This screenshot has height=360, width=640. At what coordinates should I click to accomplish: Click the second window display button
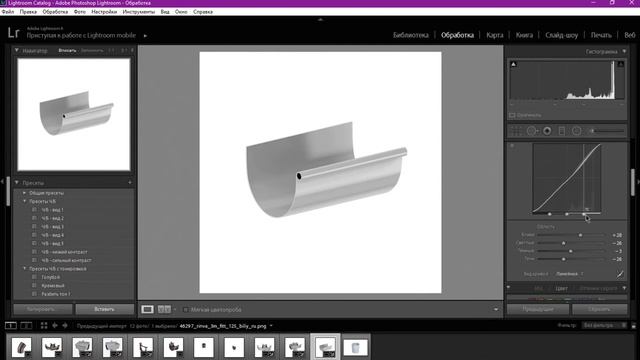pyautogui.click(x=26, y=325)
